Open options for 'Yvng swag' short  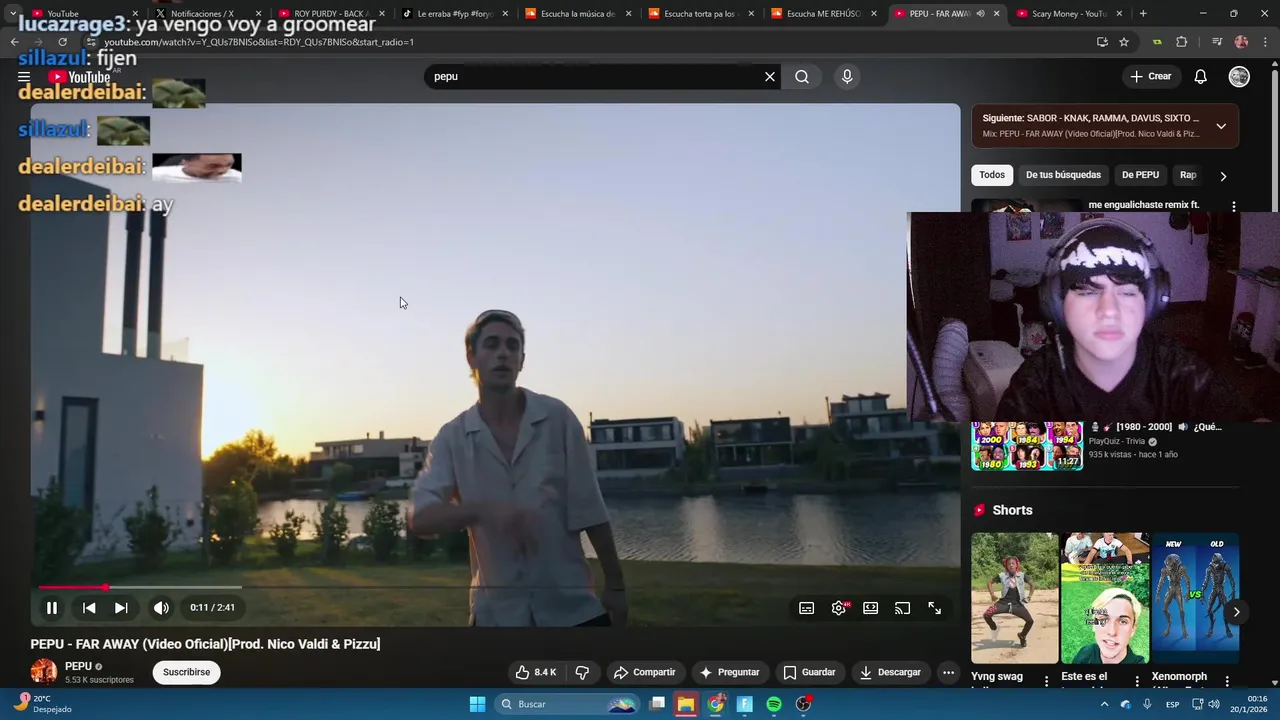(x=1047, y=681)
